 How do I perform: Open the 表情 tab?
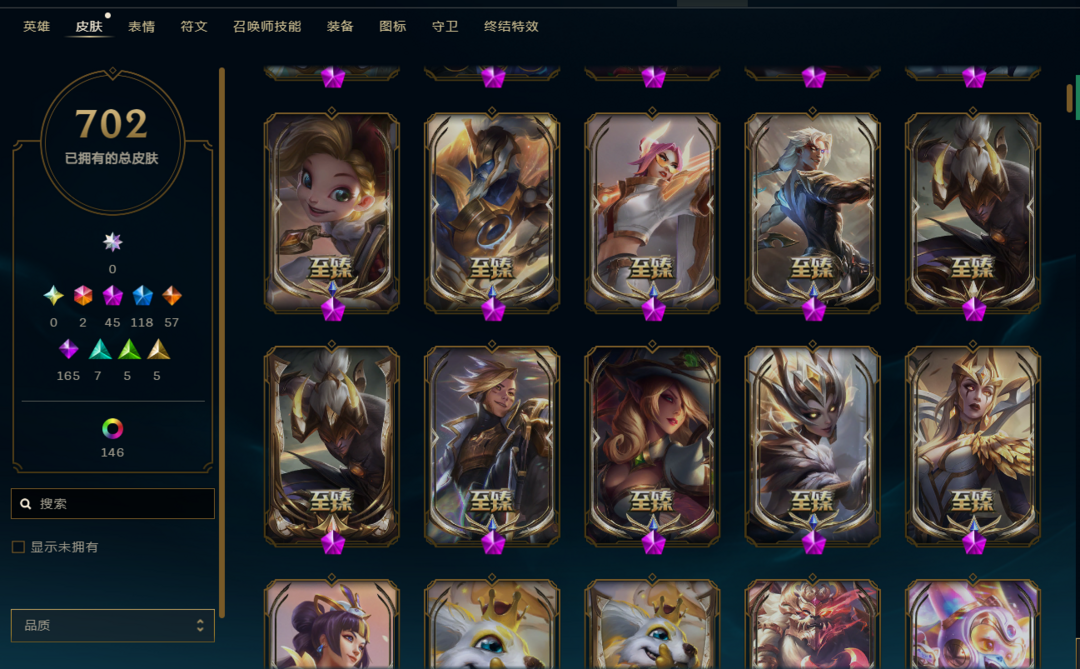(141, 26)
